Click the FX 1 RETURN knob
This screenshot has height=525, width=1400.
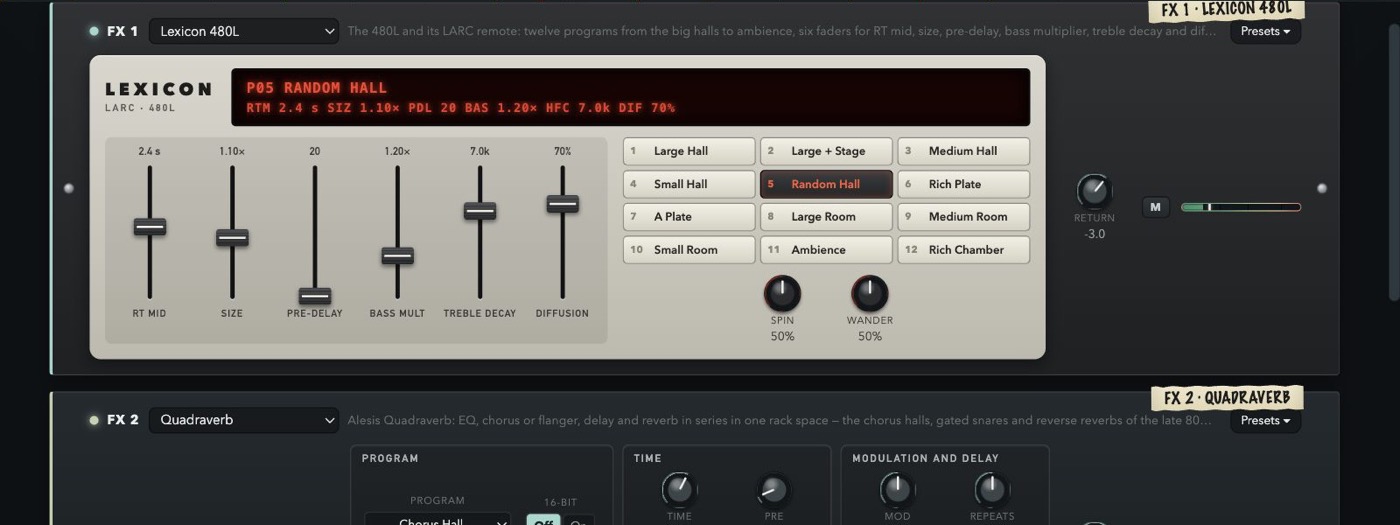[1094, 191]
